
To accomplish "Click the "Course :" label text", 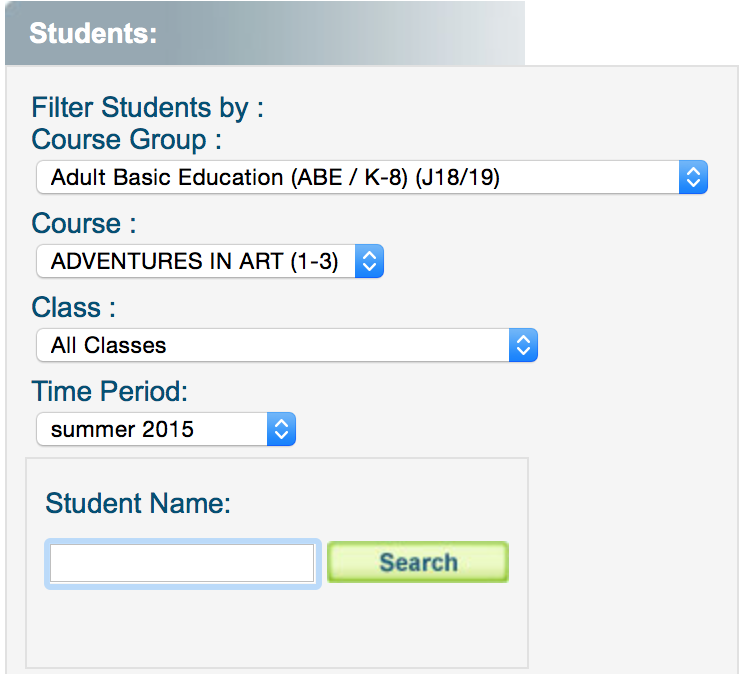I will coord(84,223).
